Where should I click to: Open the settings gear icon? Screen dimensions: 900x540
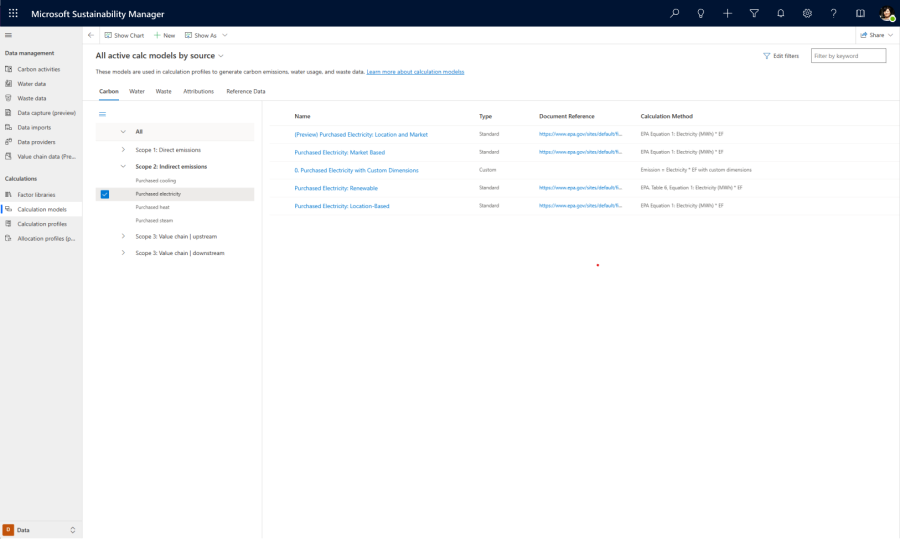[x=807, y=13]
